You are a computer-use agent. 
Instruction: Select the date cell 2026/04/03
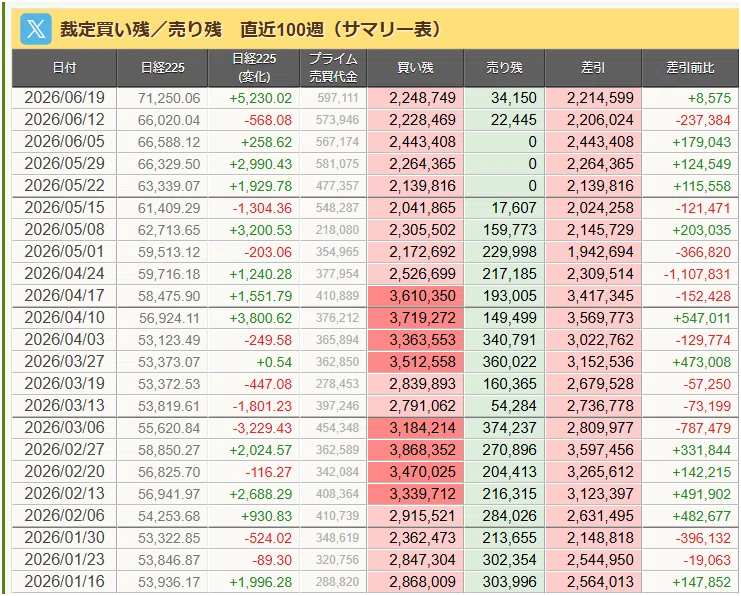64,339
